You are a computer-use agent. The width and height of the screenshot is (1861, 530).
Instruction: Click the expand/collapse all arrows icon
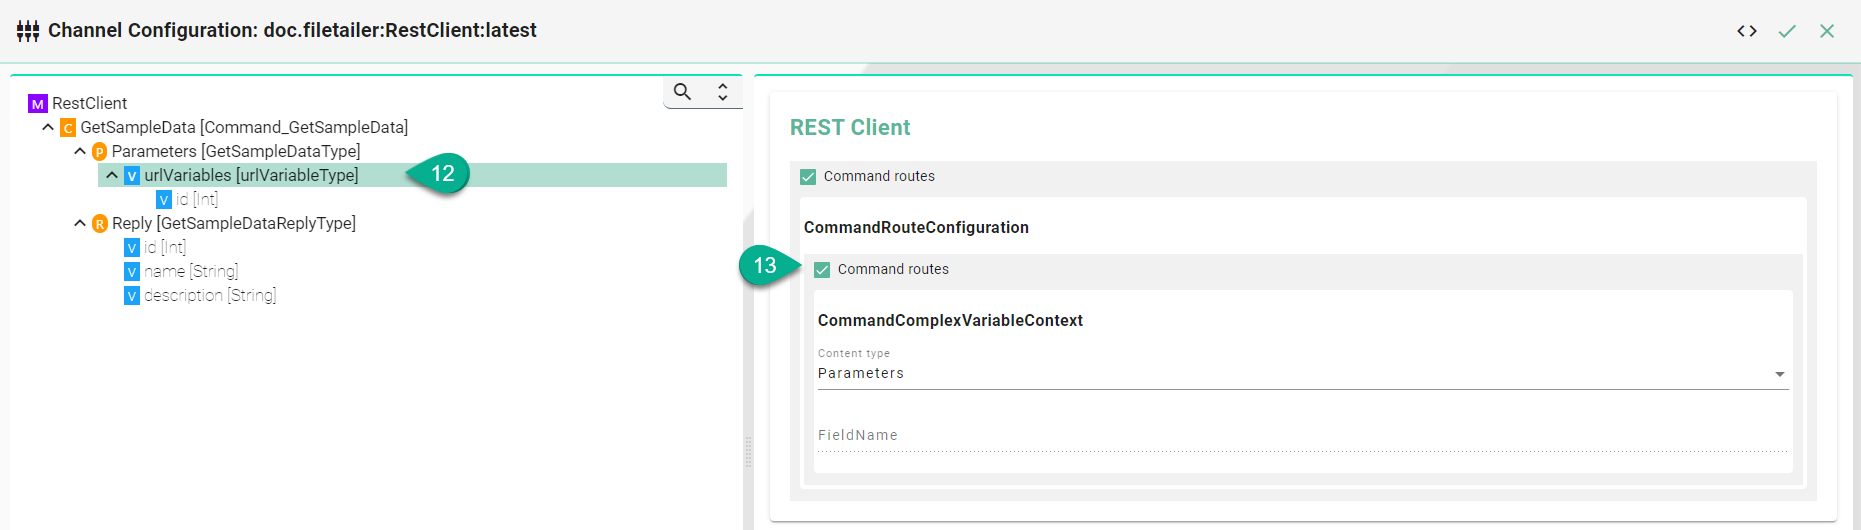(x=722, y=92)
